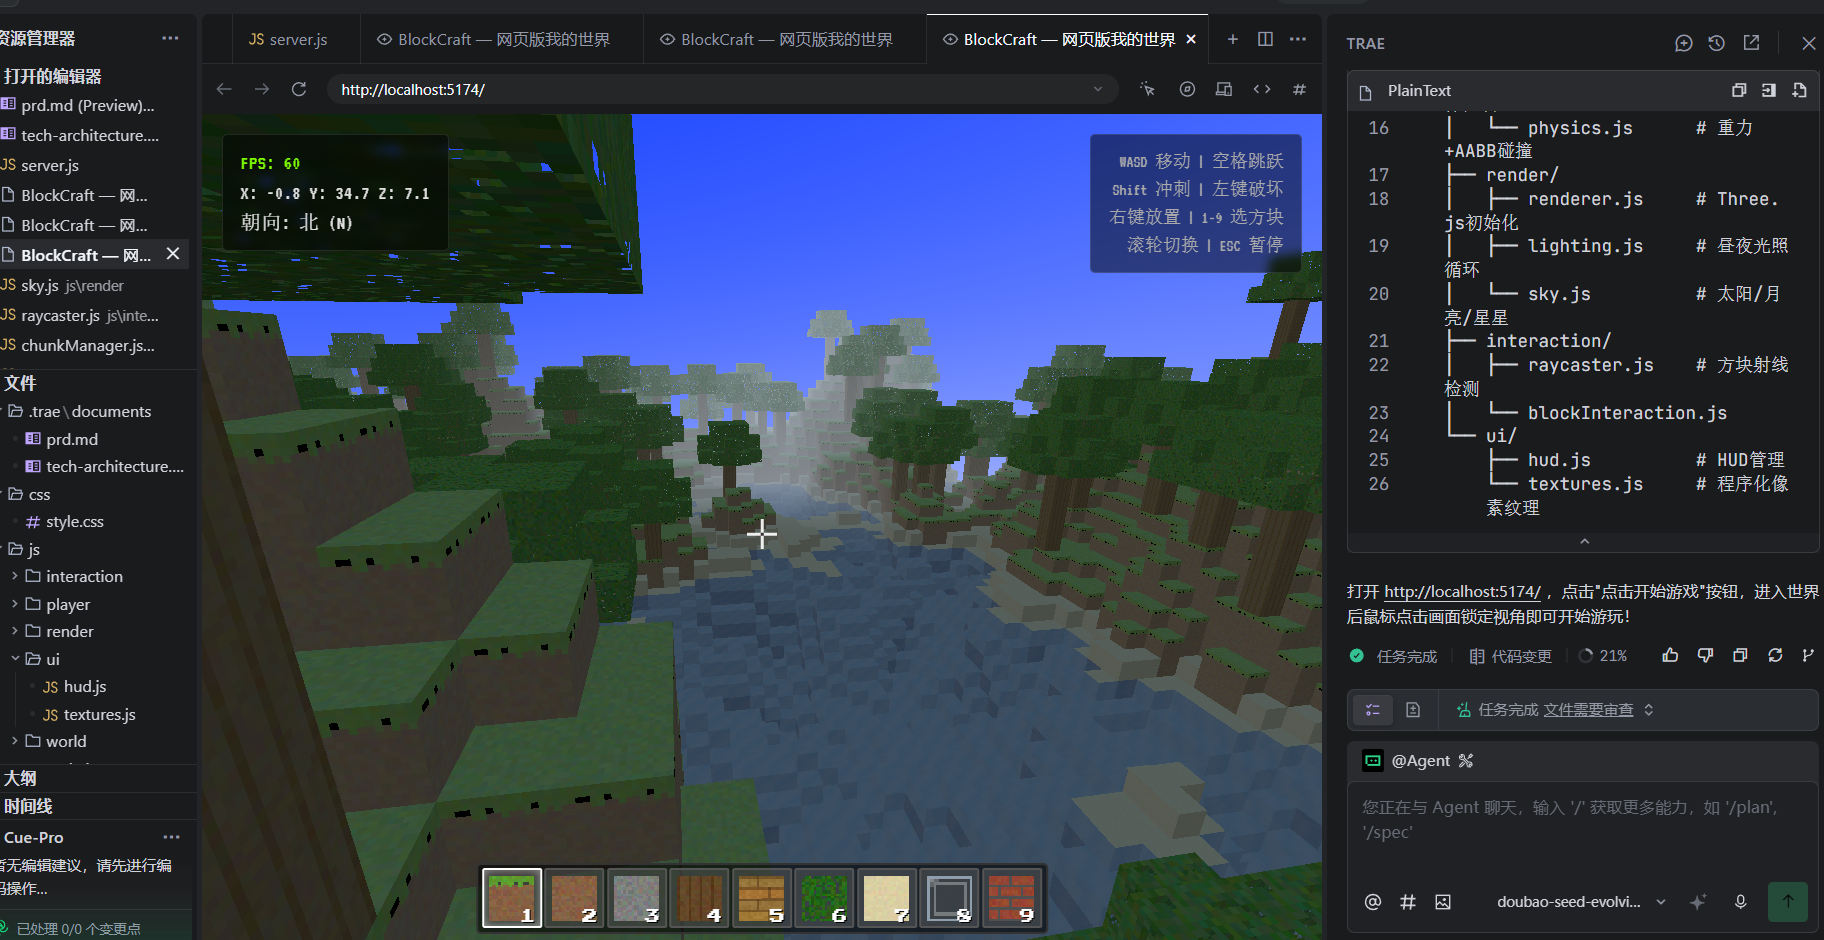The height and width of the screenshot is (940, 1824).
Task: Open textures.js in the file tree
Action: [x=99, y=714]
